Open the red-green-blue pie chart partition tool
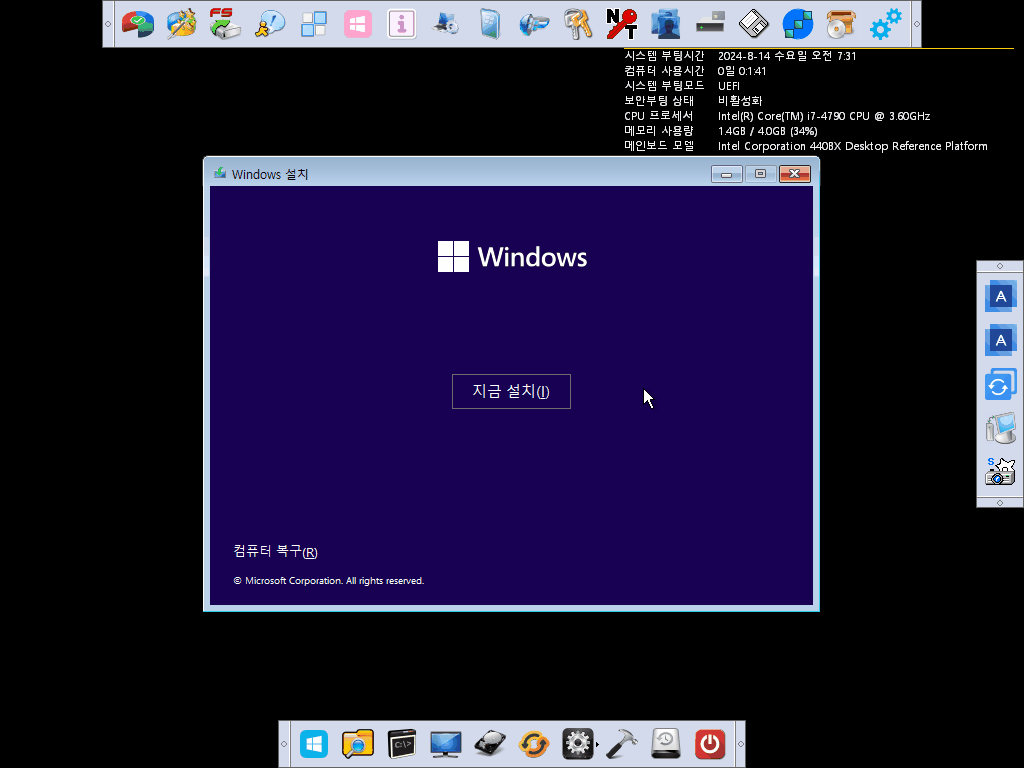Viewport: 1024px width, 768px height. coord(138,24)
